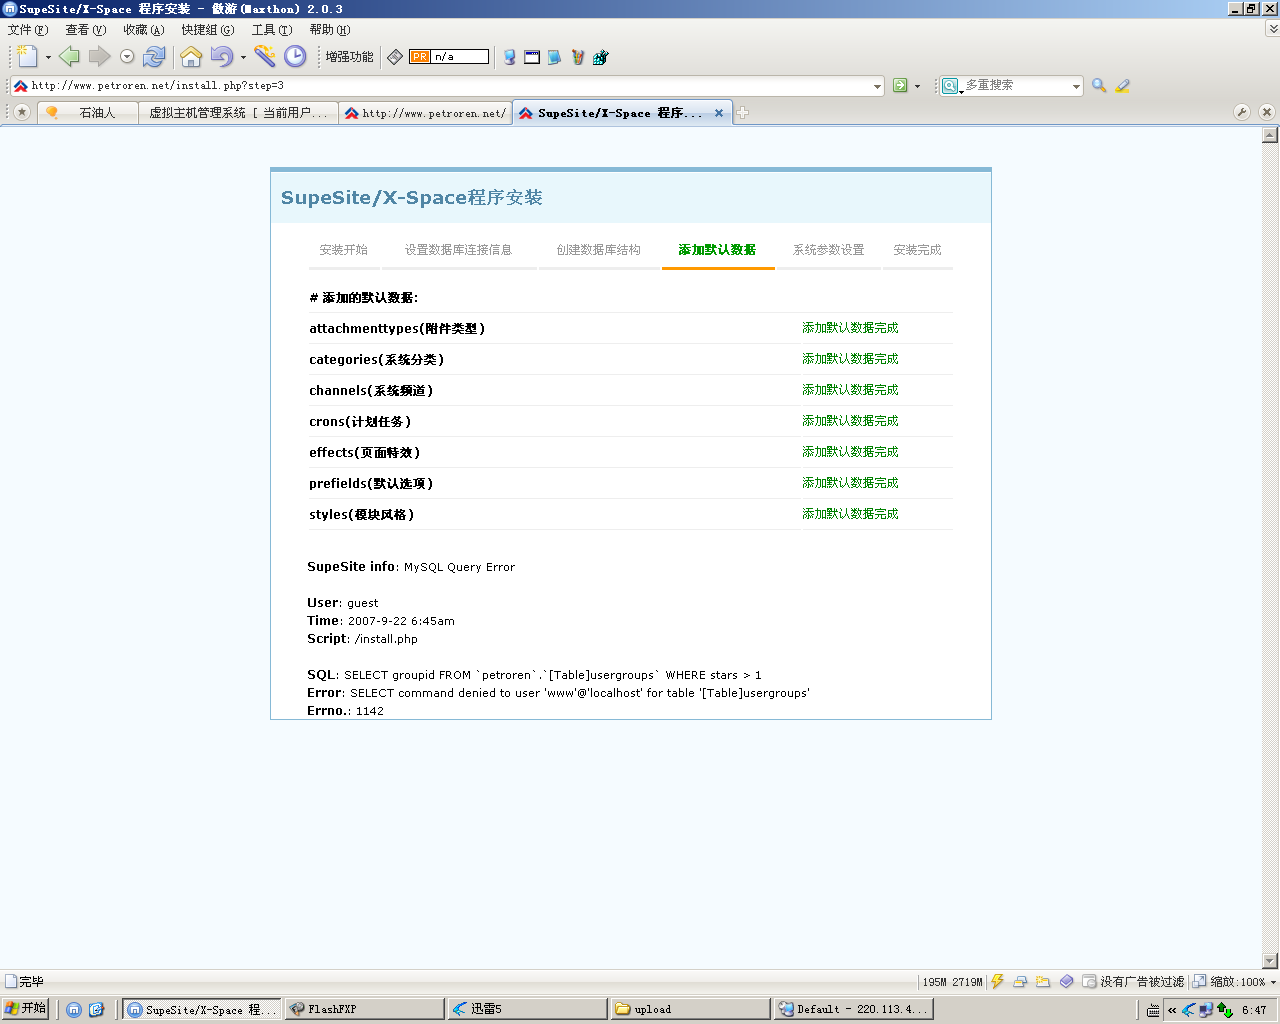Open History clock icon
This screenshot has height=1024, width=1280.
tap(295, 57)
